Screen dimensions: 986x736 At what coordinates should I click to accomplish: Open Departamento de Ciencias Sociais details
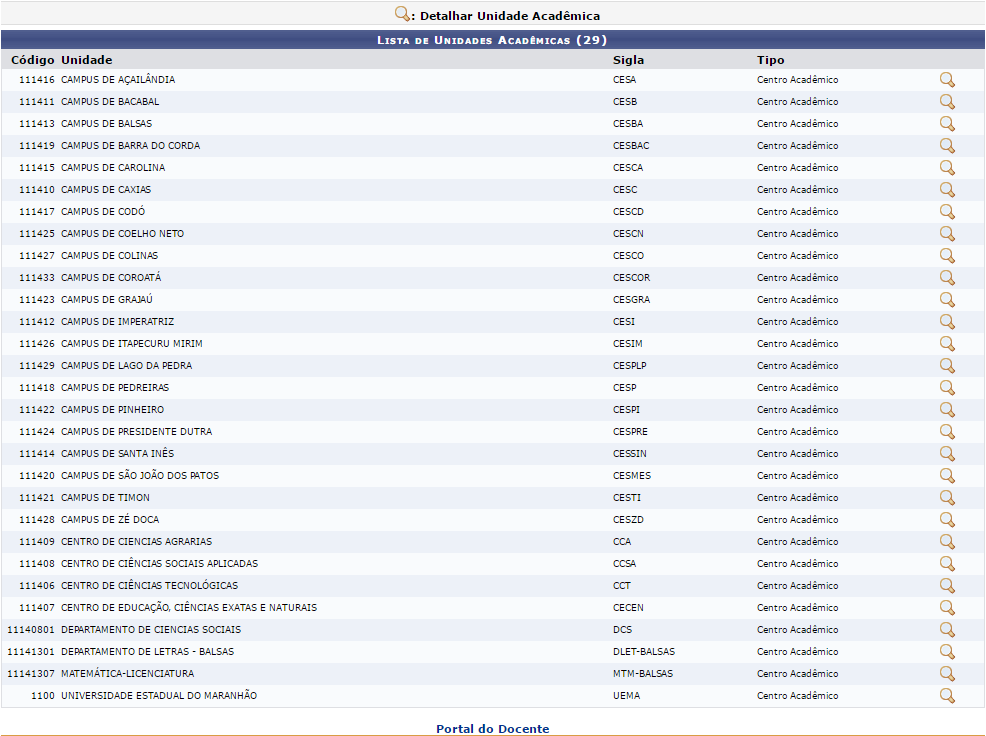946,630
